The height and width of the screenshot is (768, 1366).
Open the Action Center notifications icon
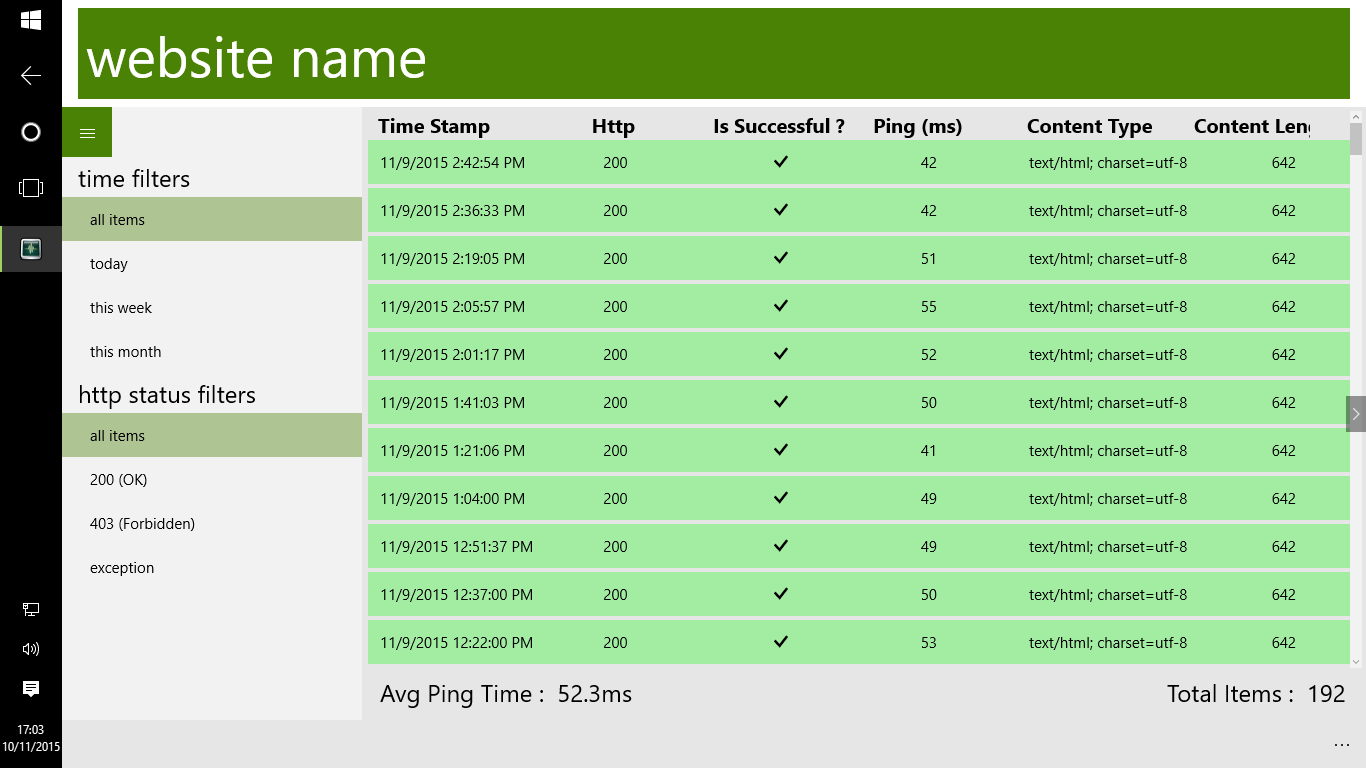tap(31, 688)
